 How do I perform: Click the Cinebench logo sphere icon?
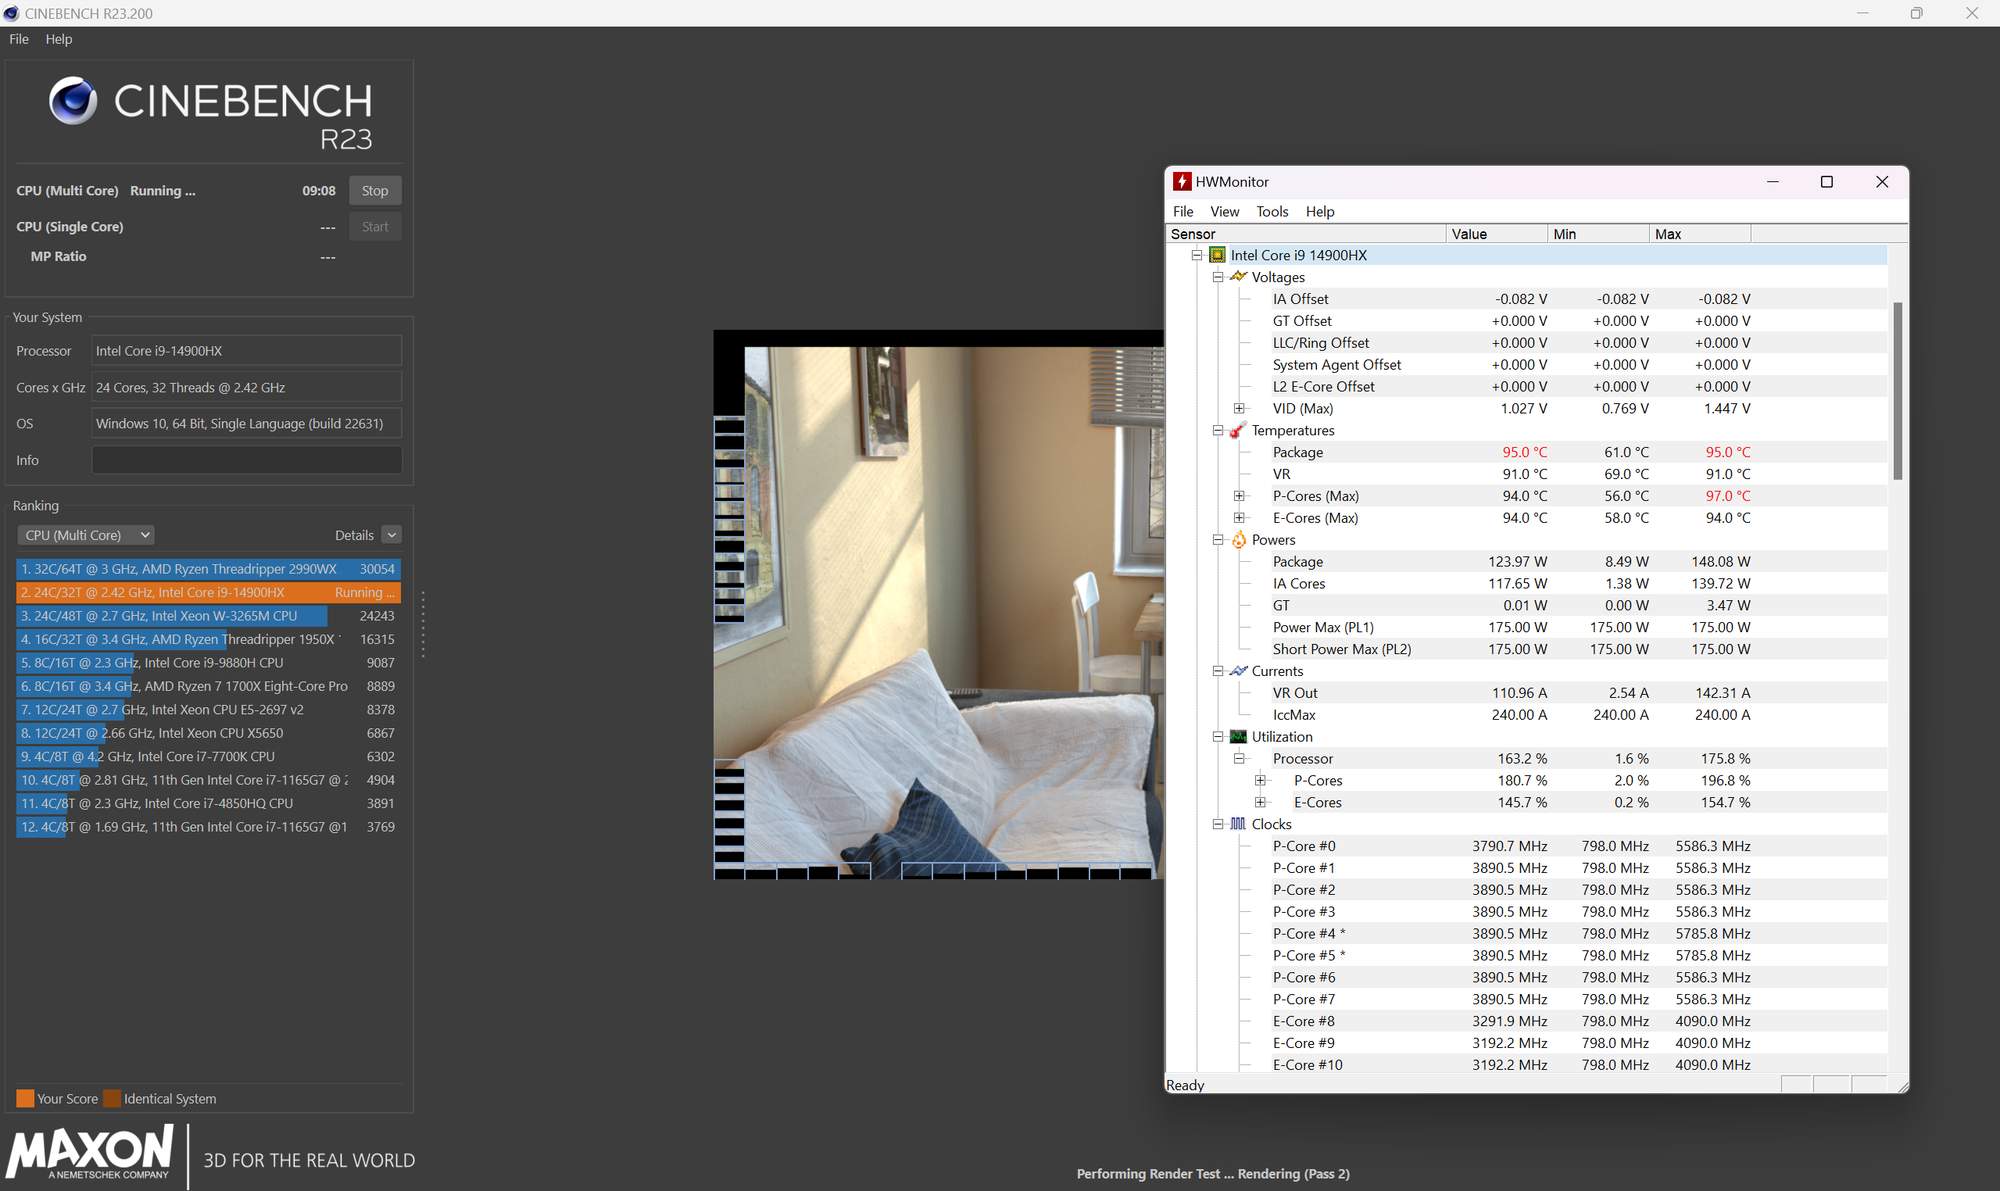(x=73, y=100)
